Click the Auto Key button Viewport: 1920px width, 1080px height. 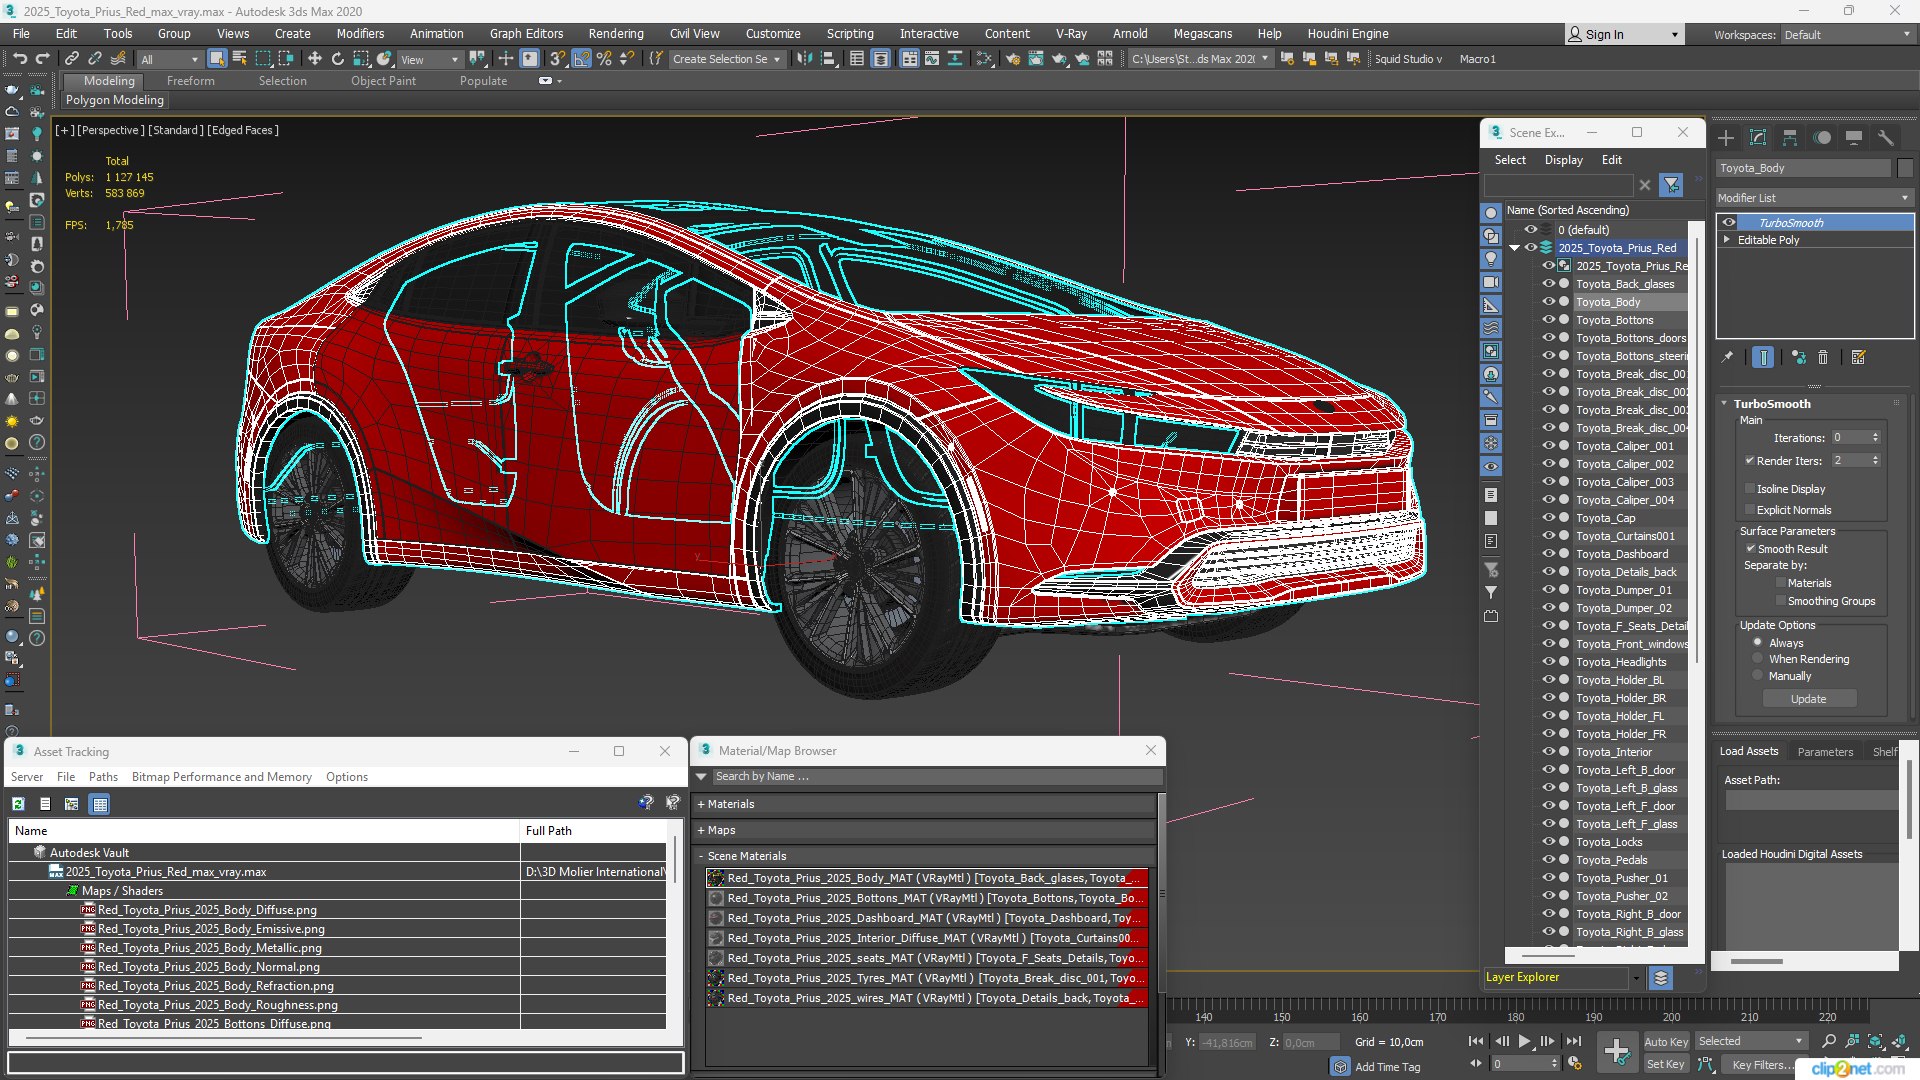1665,1041
